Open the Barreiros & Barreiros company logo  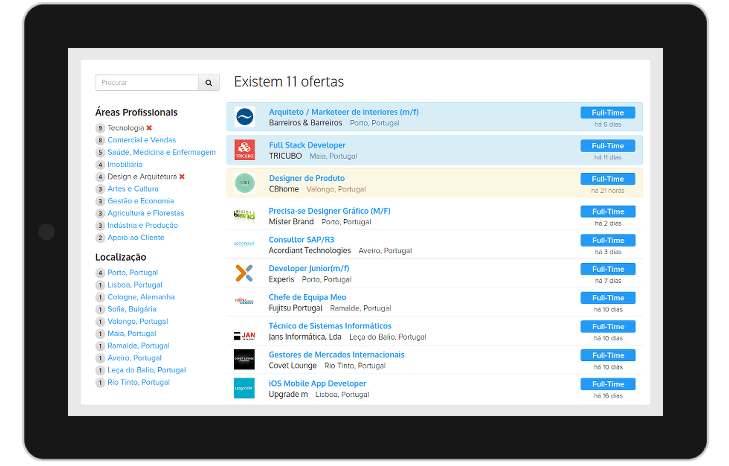[245, 117]
